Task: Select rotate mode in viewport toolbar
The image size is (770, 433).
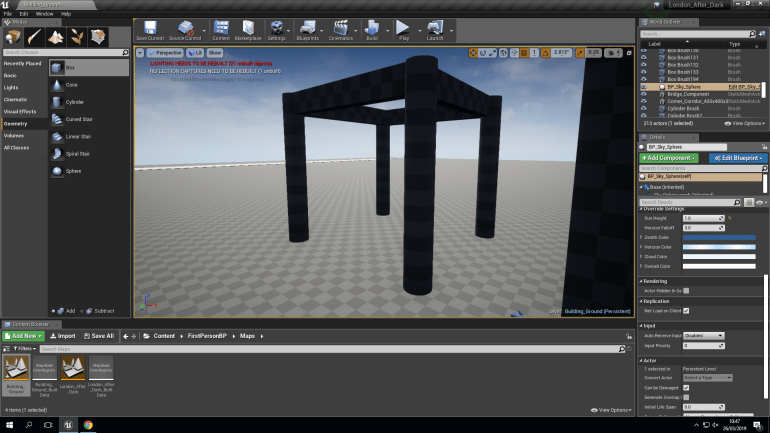Action: [x=483, y=53]
